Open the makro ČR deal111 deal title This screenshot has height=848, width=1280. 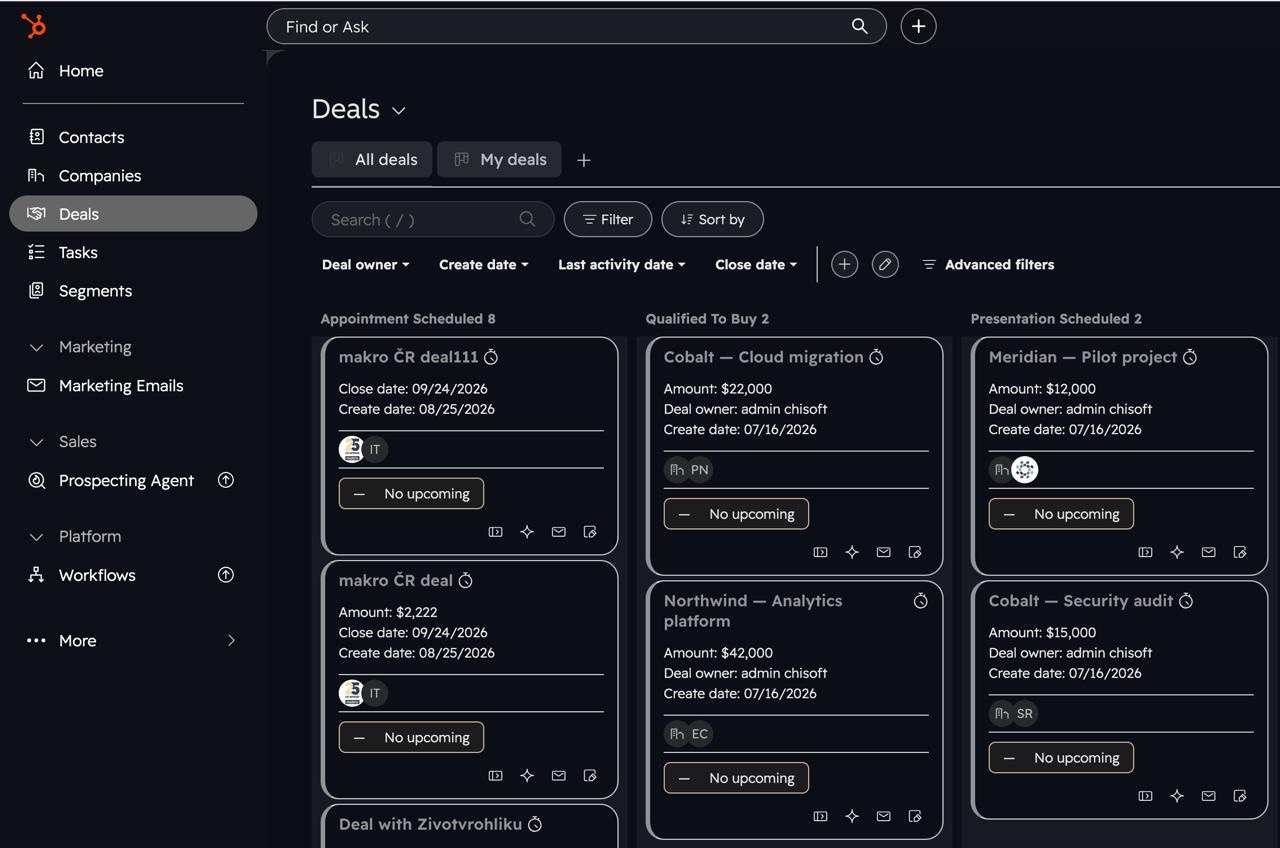(408, 357)
